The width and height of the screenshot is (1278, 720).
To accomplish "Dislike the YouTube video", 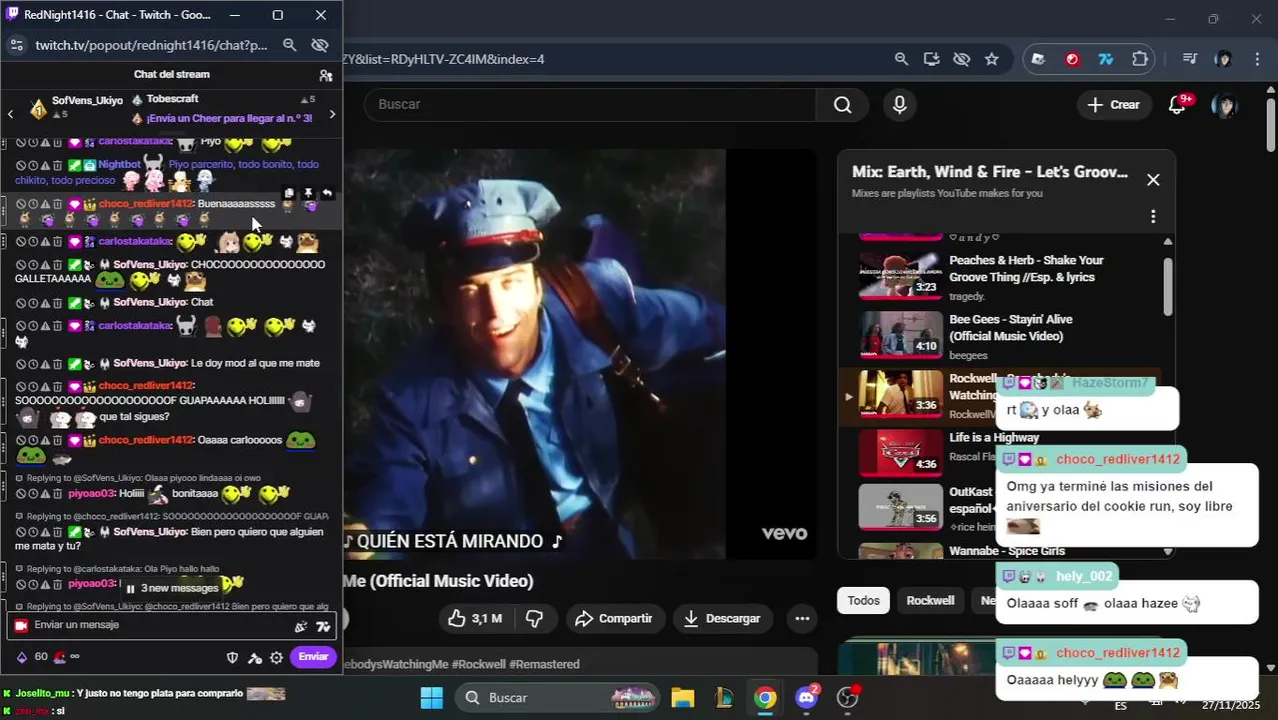I will pyautogui.click(x=535, y=618).
